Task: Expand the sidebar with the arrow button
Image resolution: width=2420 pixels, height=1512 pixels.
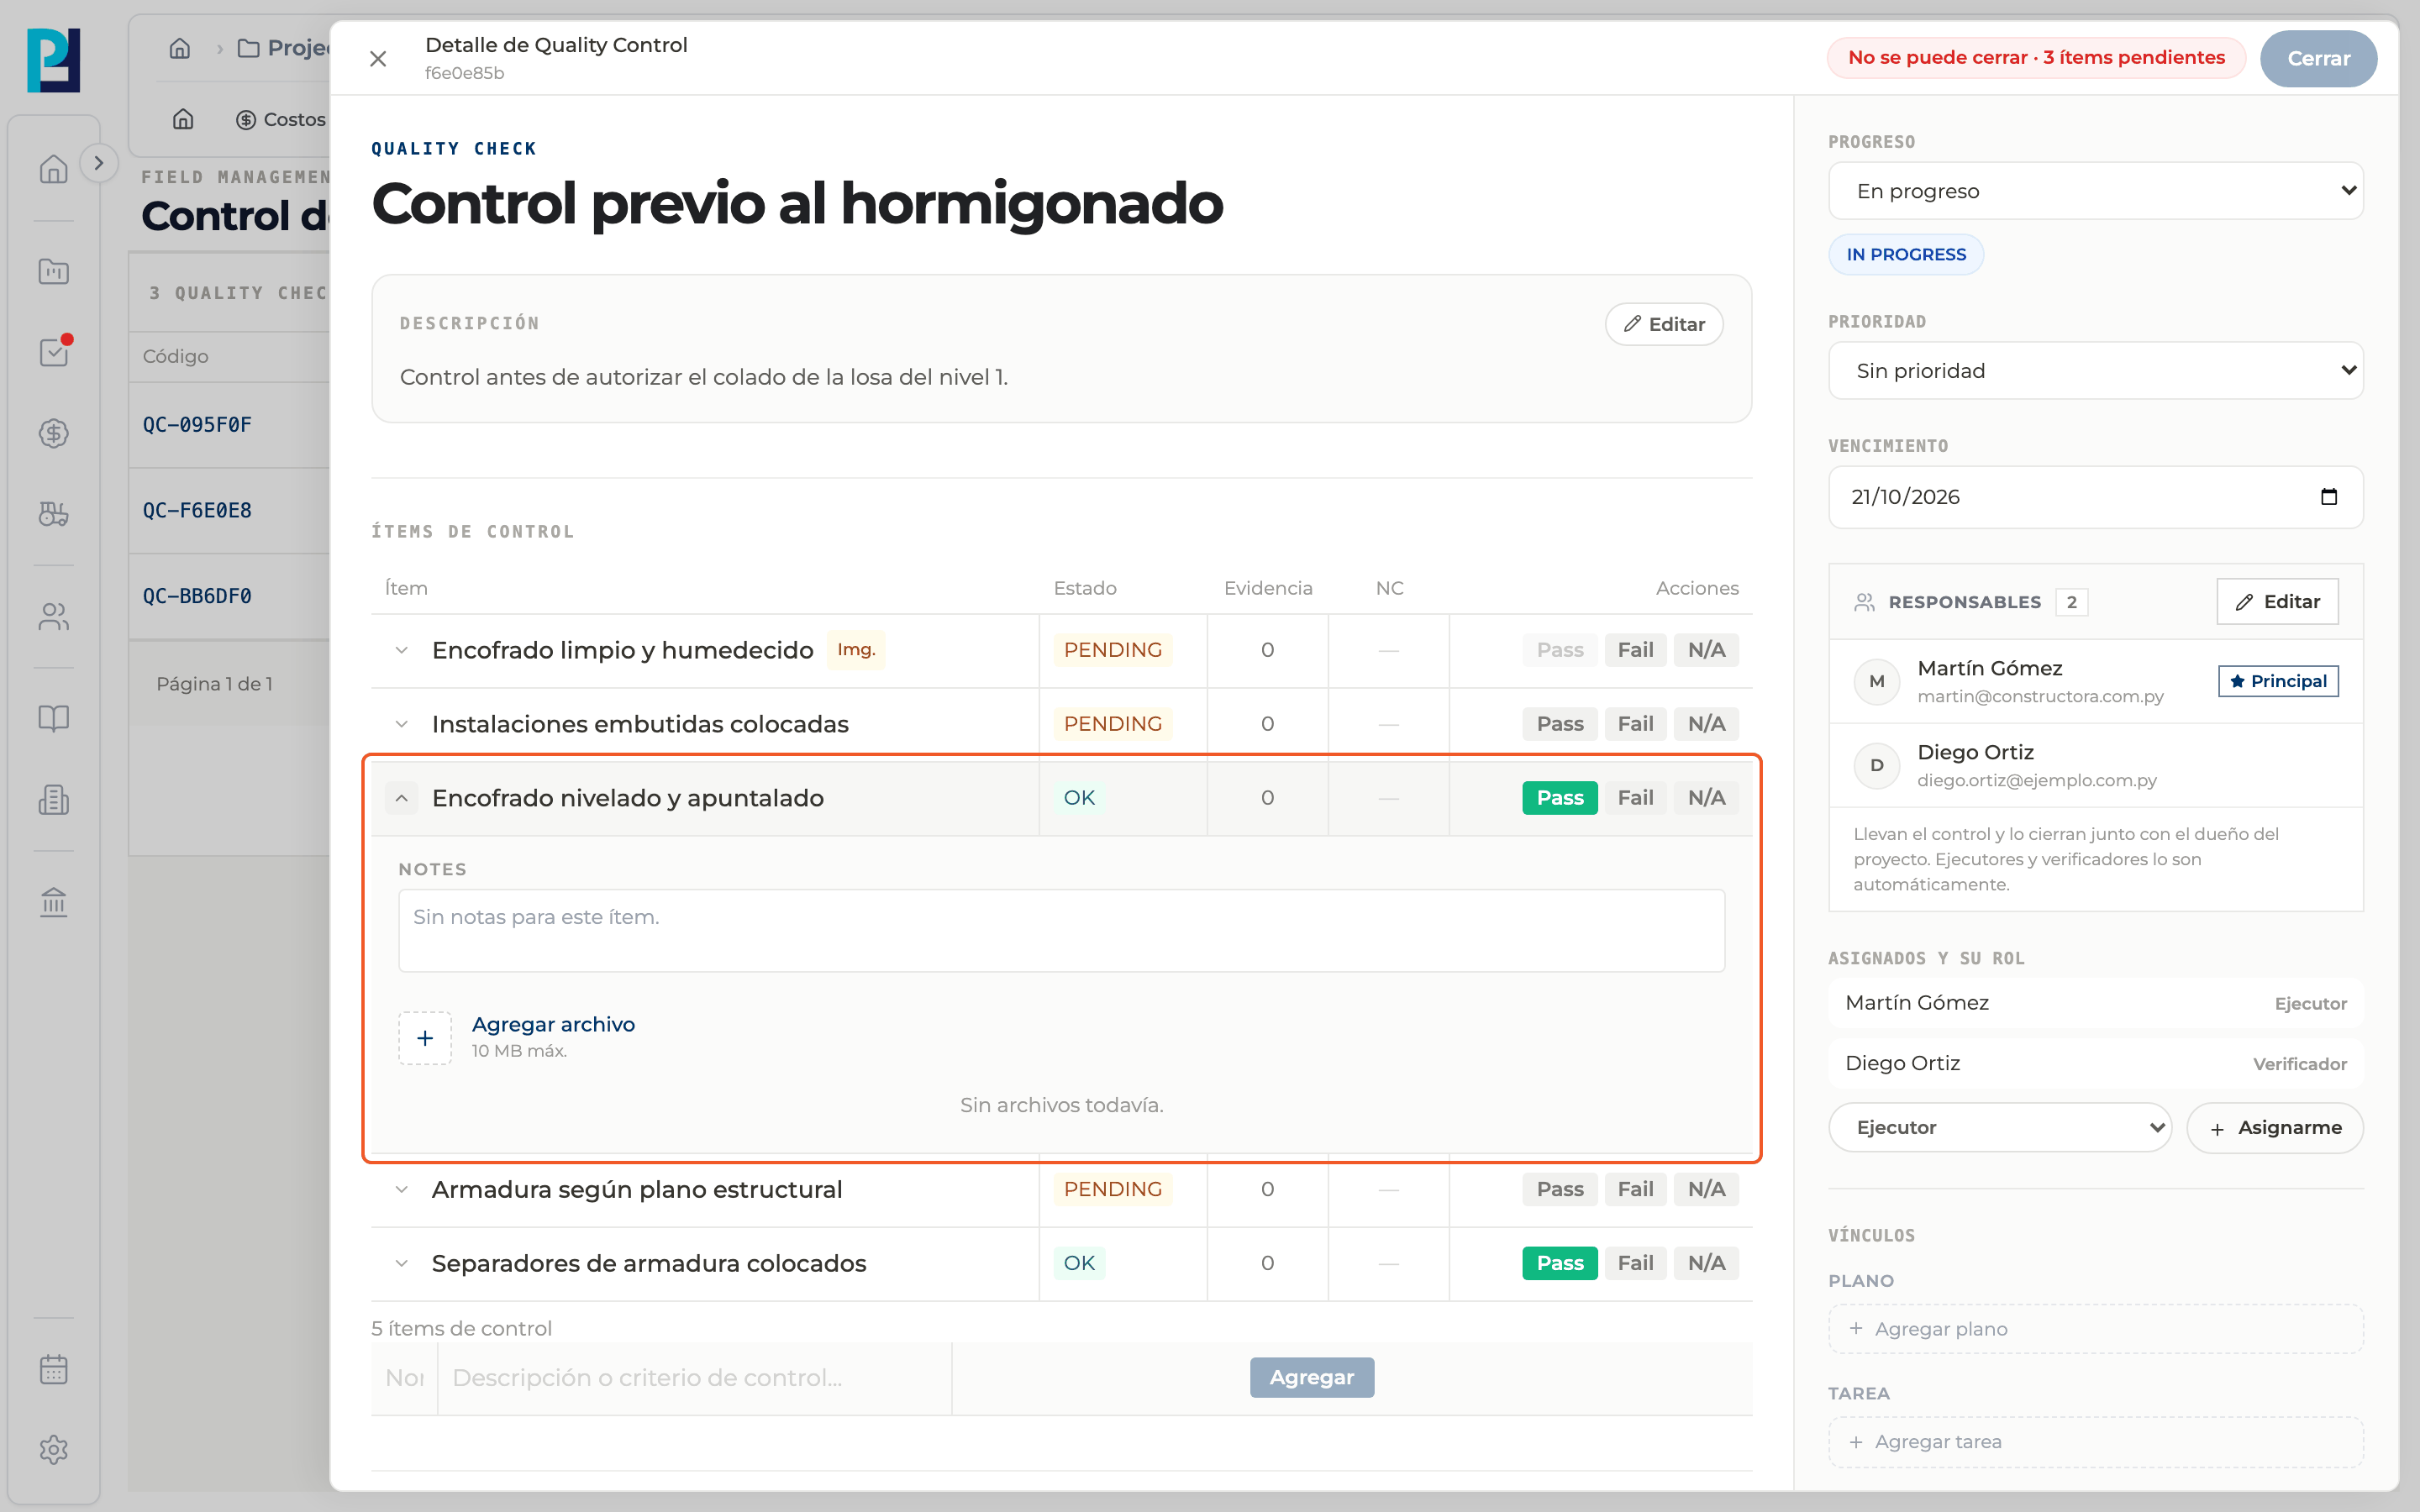Action: point(98,163)
